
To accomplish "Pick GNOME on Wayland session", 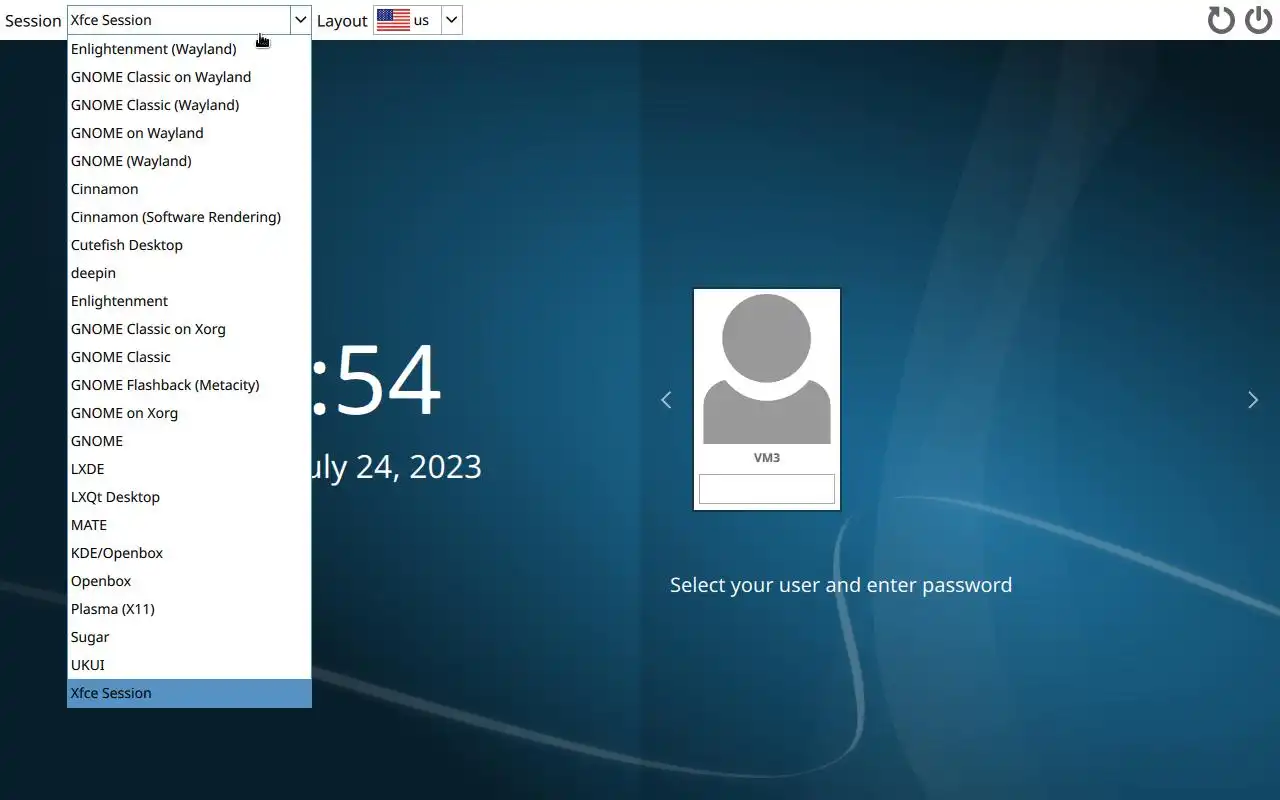I will tap(189, 133).
